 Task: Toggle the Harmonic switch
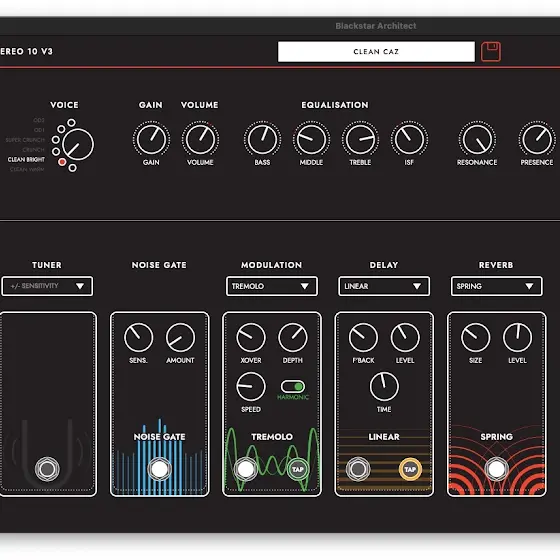click(293, 386)
